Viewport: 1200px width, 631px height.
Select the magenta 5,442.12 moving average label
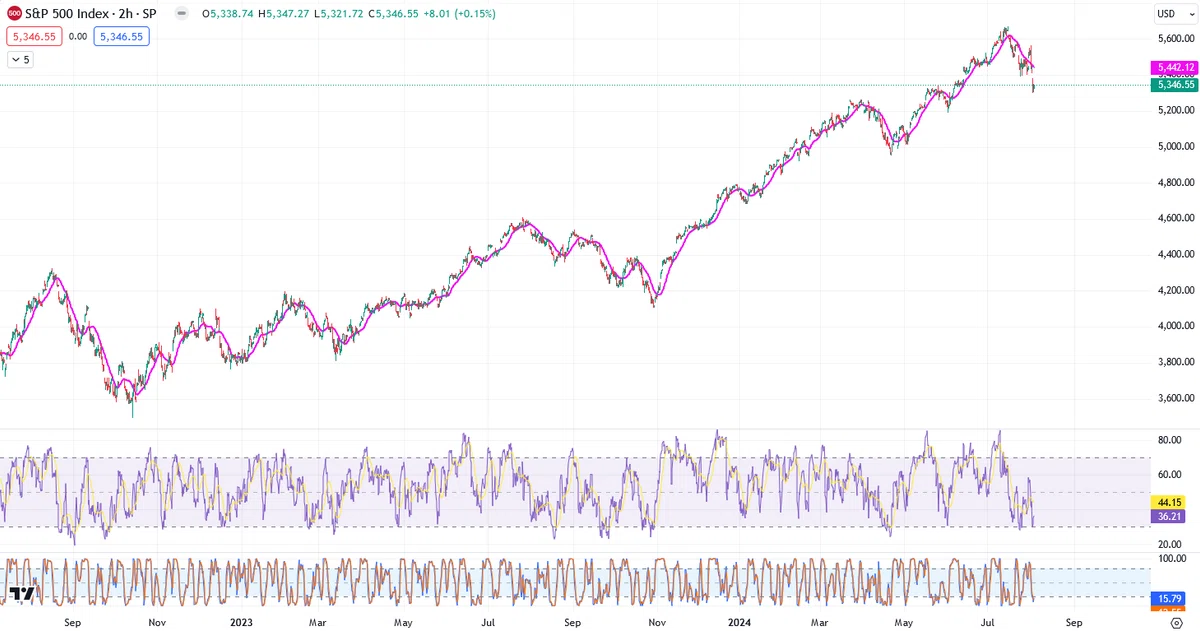pos(1174,68)
